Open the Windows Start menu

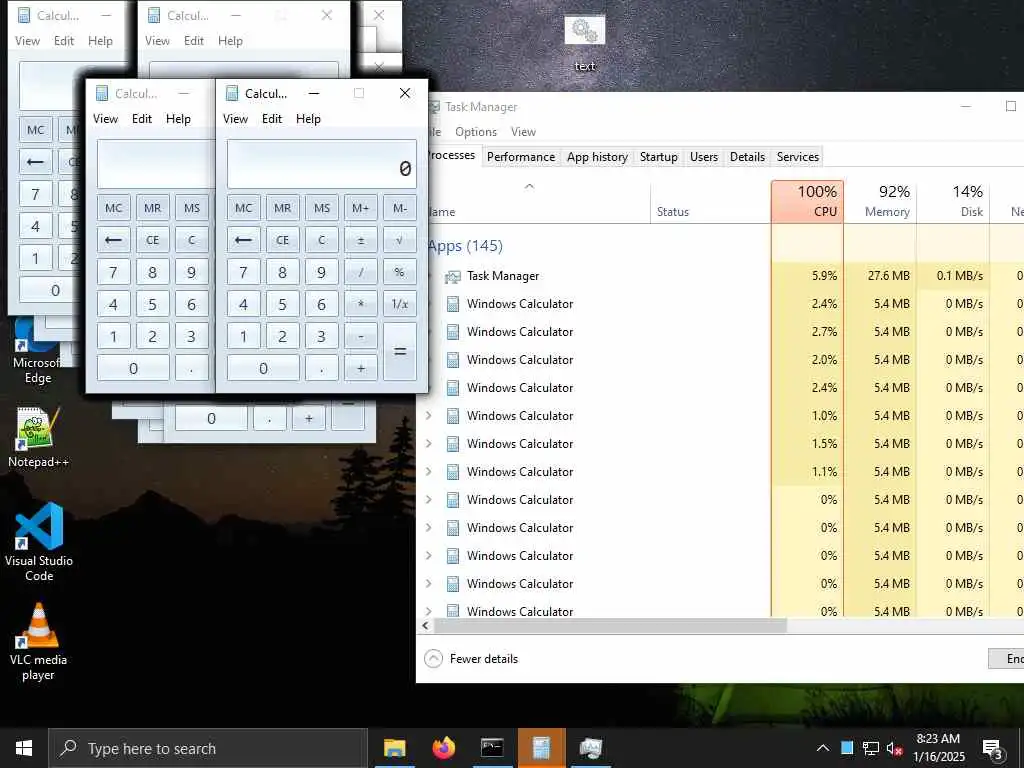pyautogui.click(x=24, y=748)
